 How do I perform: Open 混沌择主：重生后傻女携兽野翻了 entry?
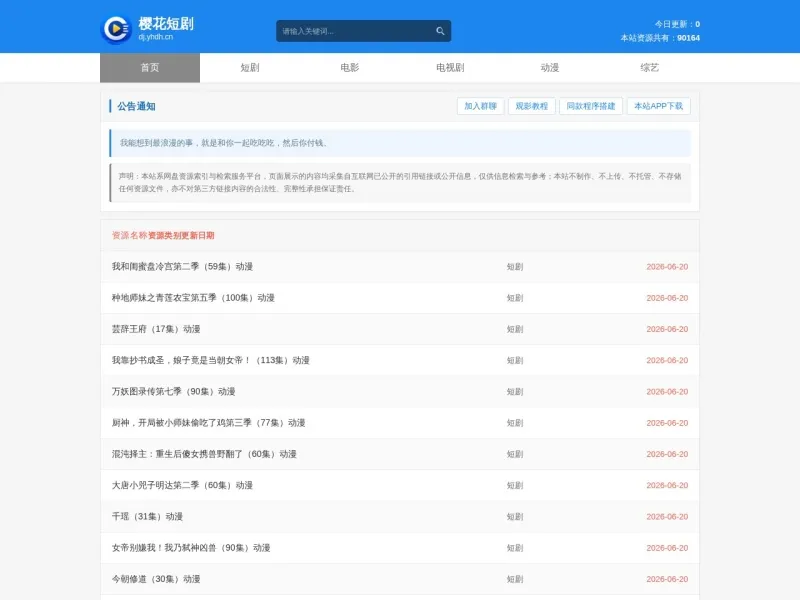tap(204, 454)
